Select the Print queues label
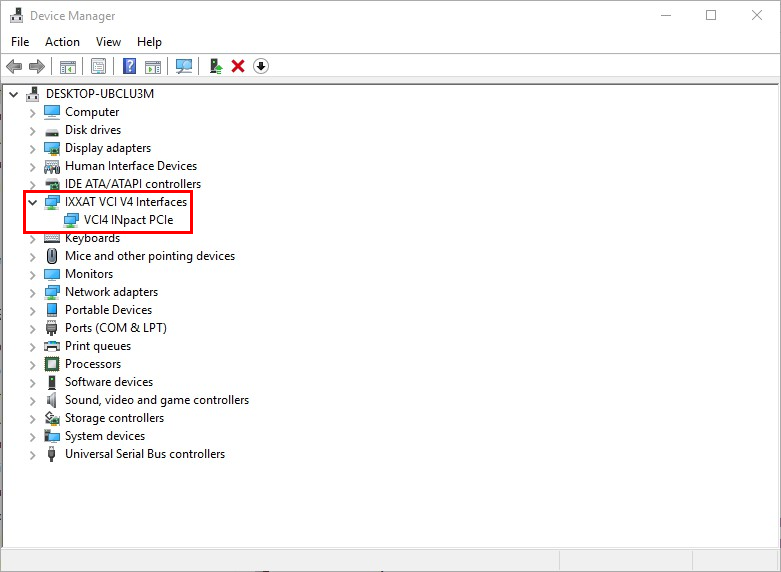Screen dimensions: 781x572 (x=98, y=346)
